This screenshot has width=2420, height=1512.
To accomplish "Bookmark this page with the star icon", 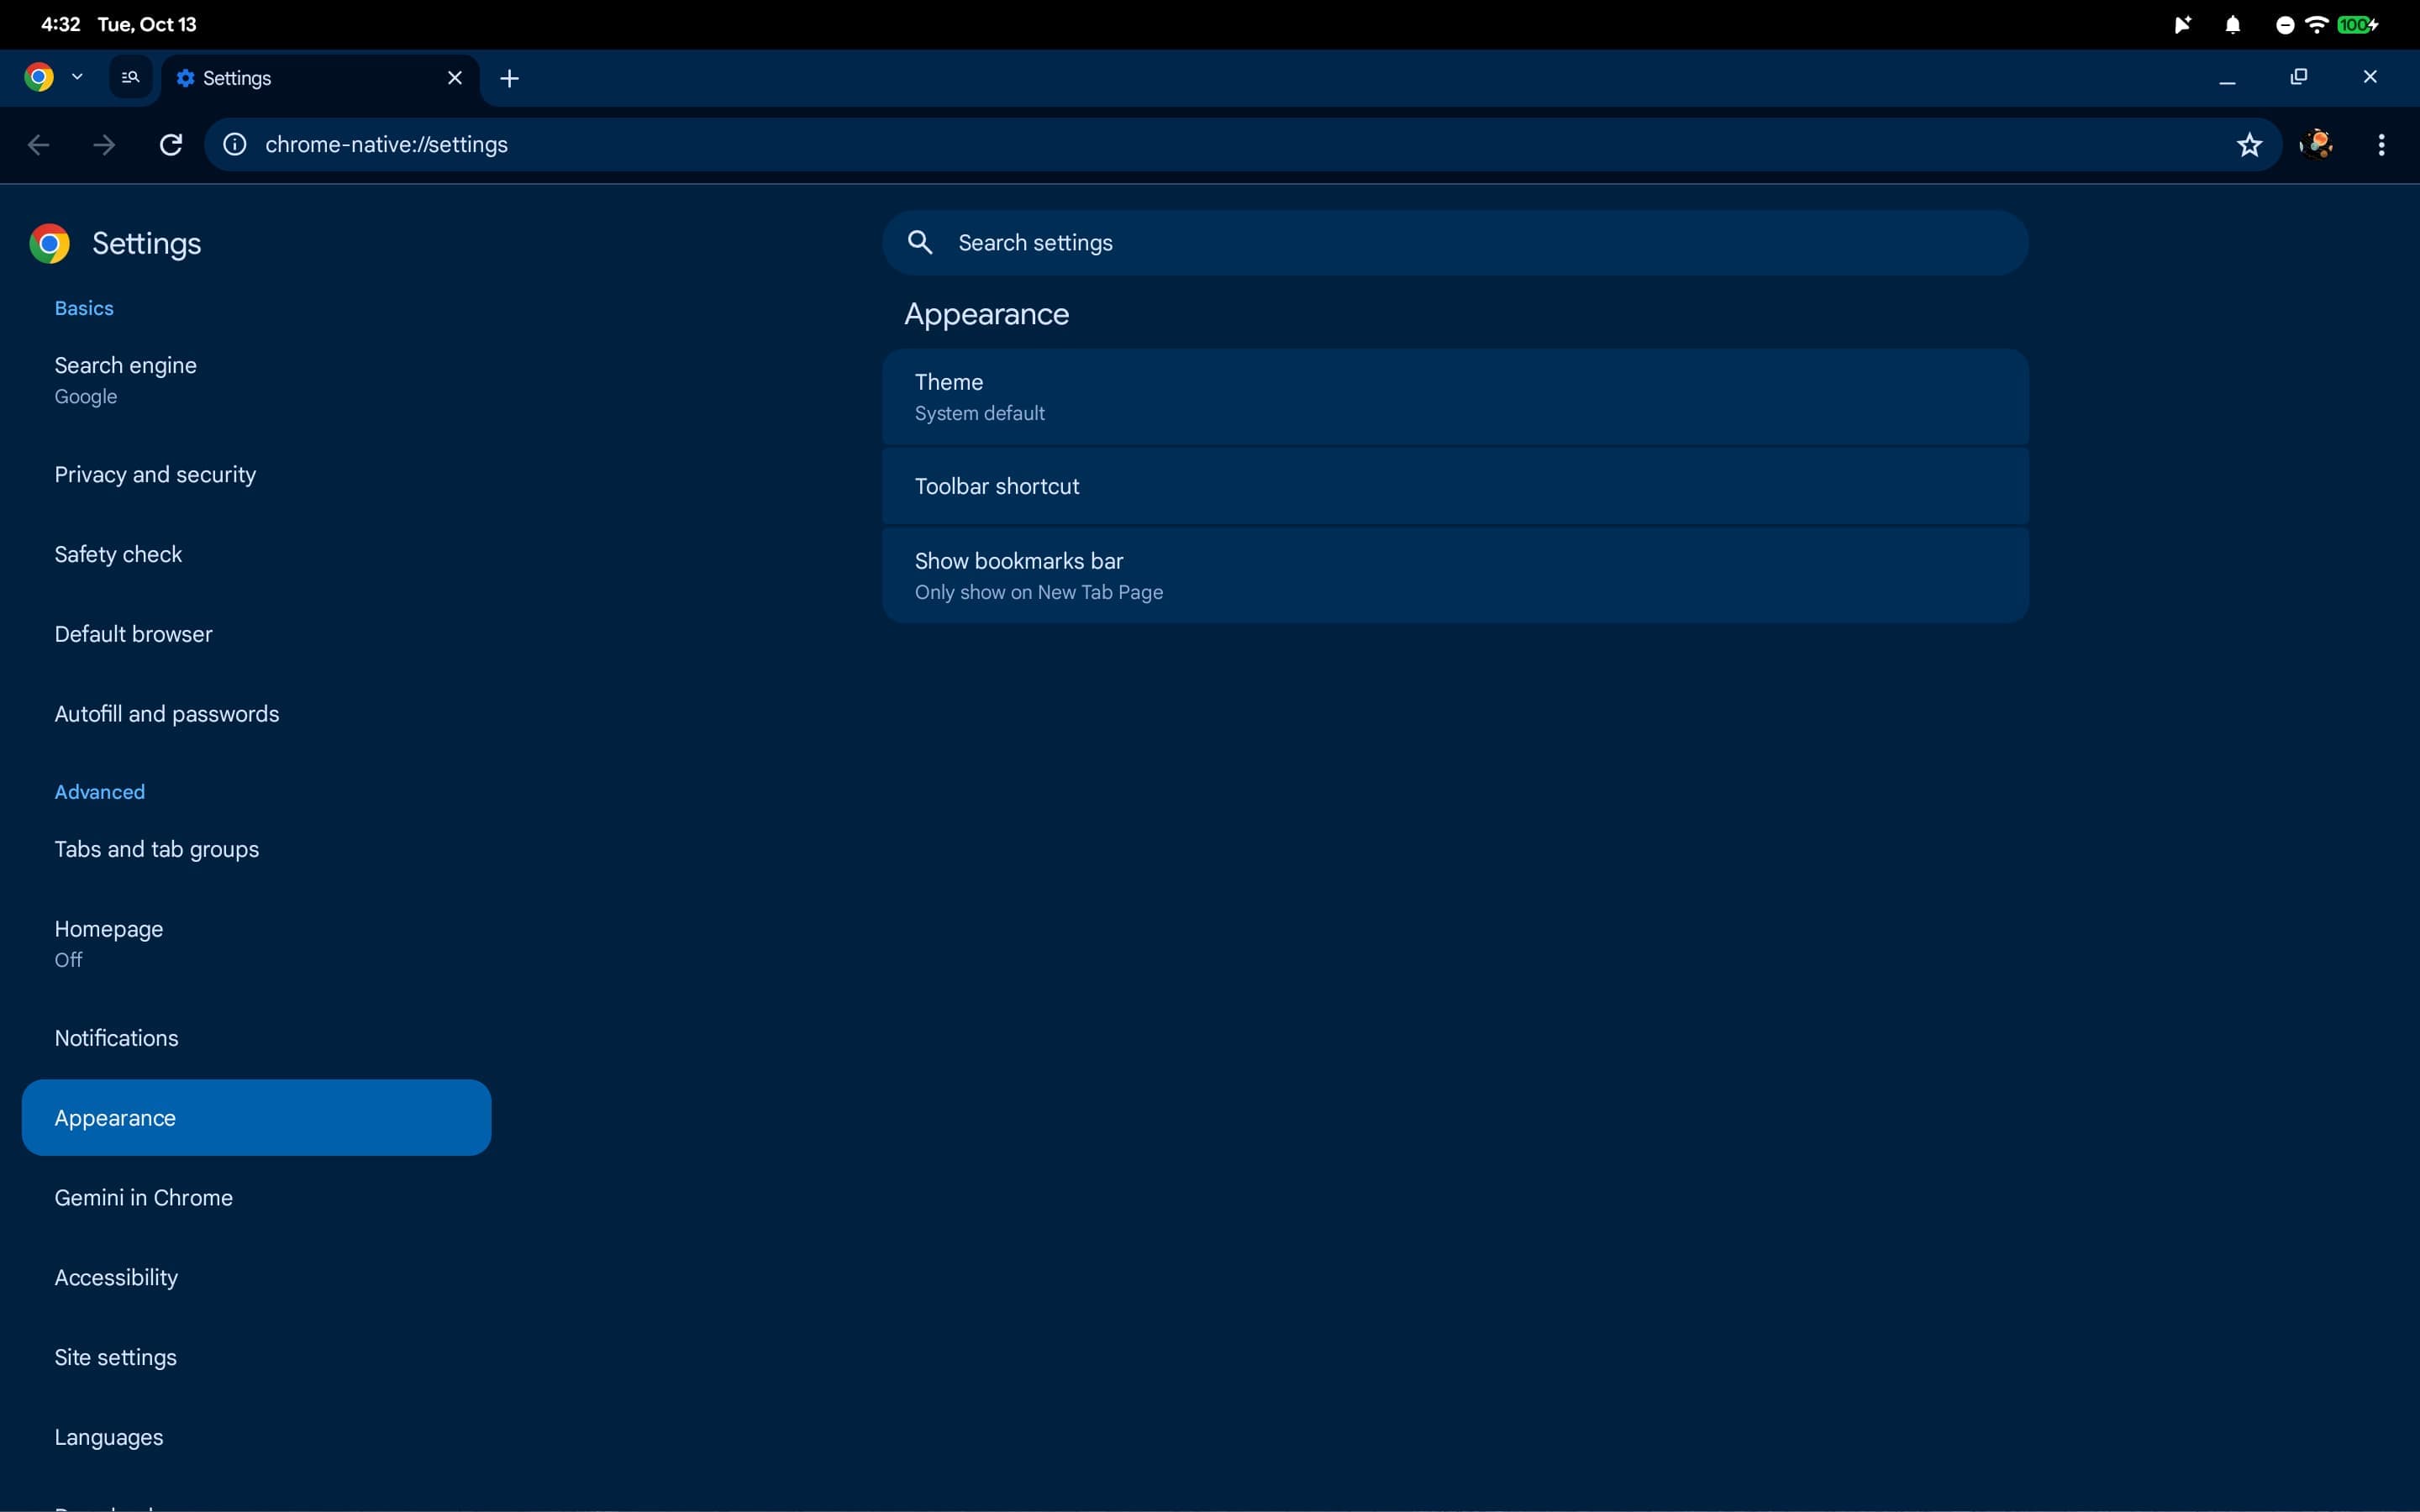I will pos(2249,145).
